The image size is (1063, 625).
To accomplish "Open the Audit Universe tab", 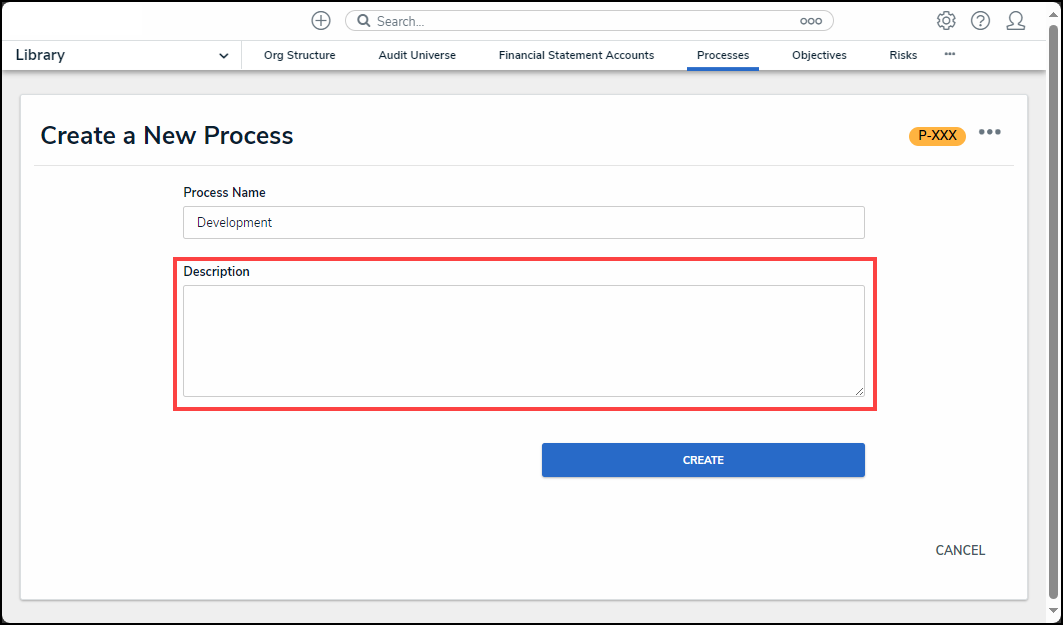I will [x=417, y=56].
